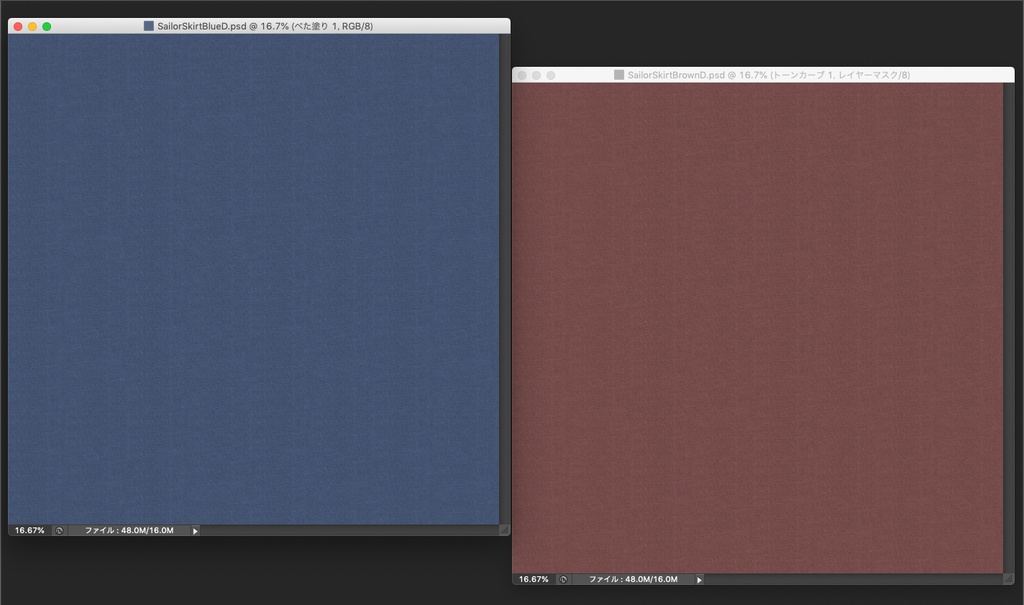Screen dimensions: 1024x605
Task: Click the SailorSkirtBrownD.psd window title text
Action: tap(769, 75)
